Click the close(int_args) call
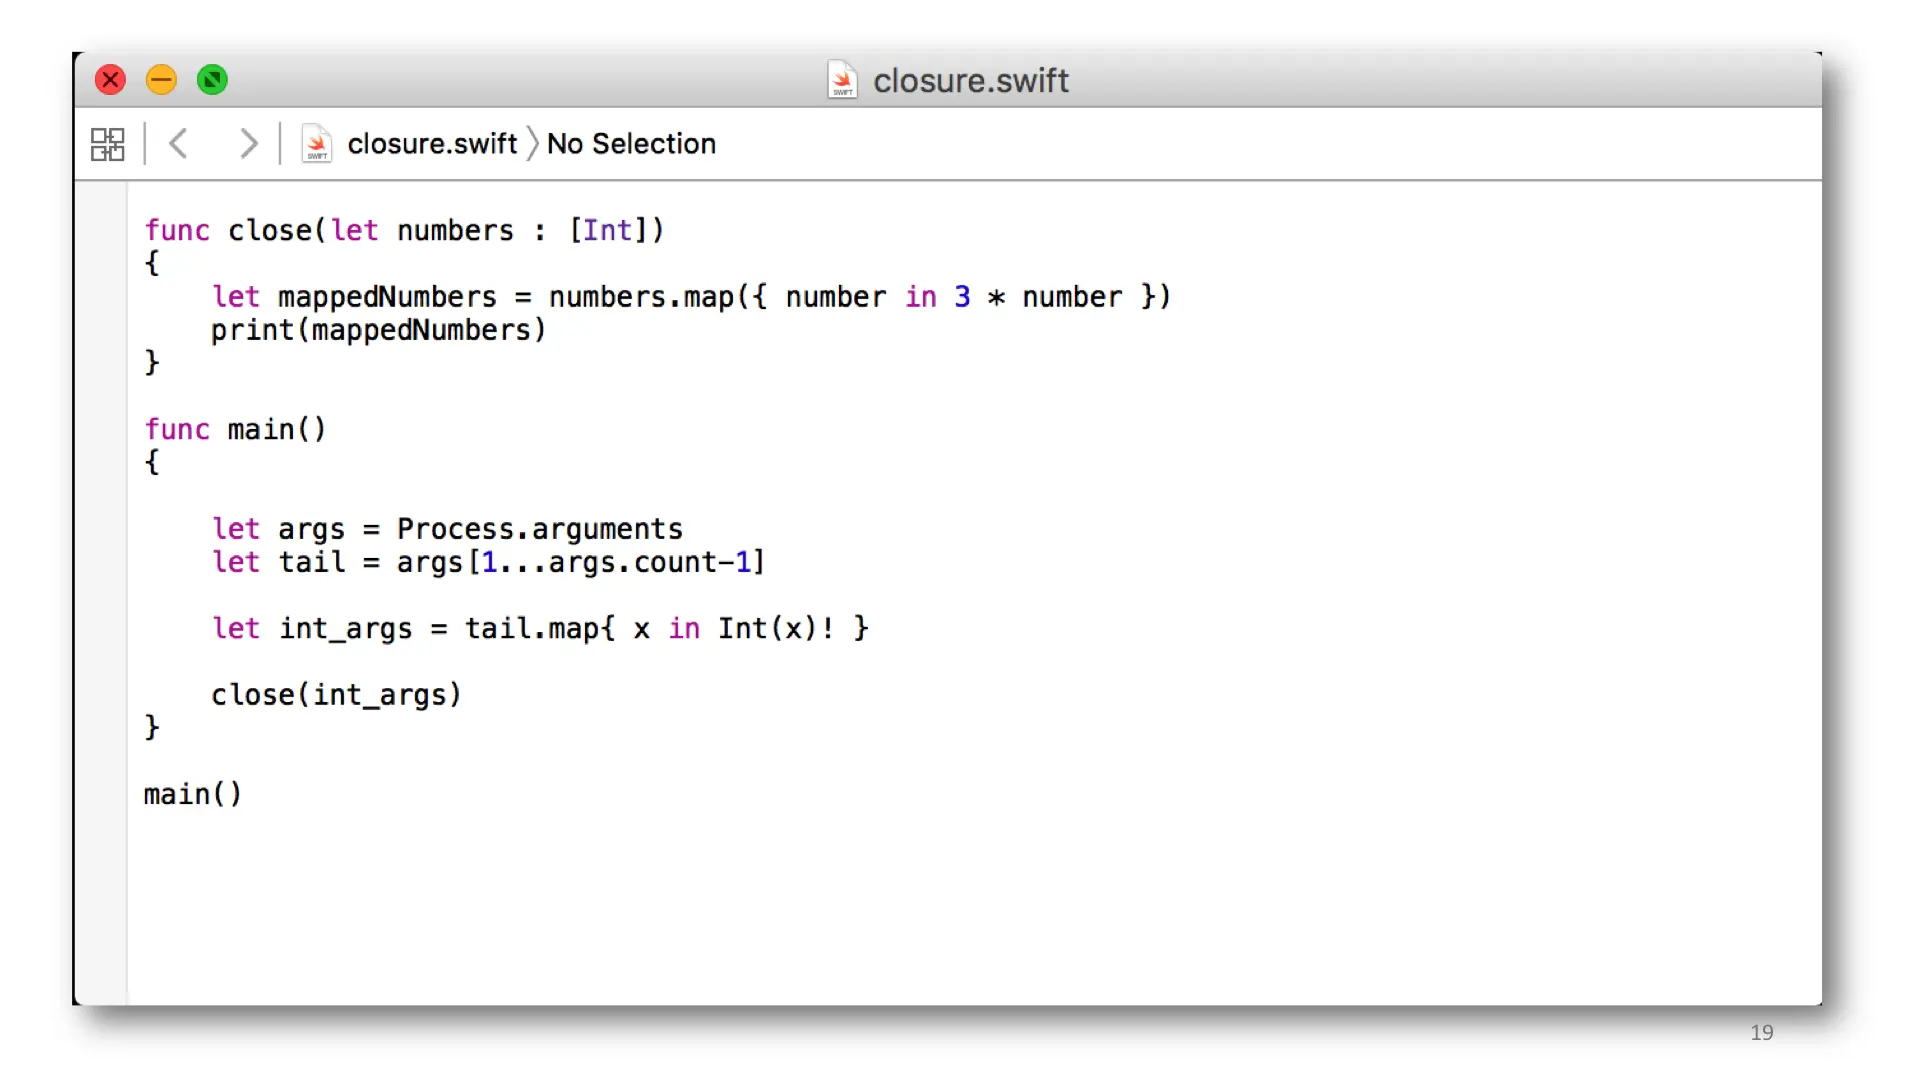Viewport: 1920px width, 1080px height. click(336, 695)
